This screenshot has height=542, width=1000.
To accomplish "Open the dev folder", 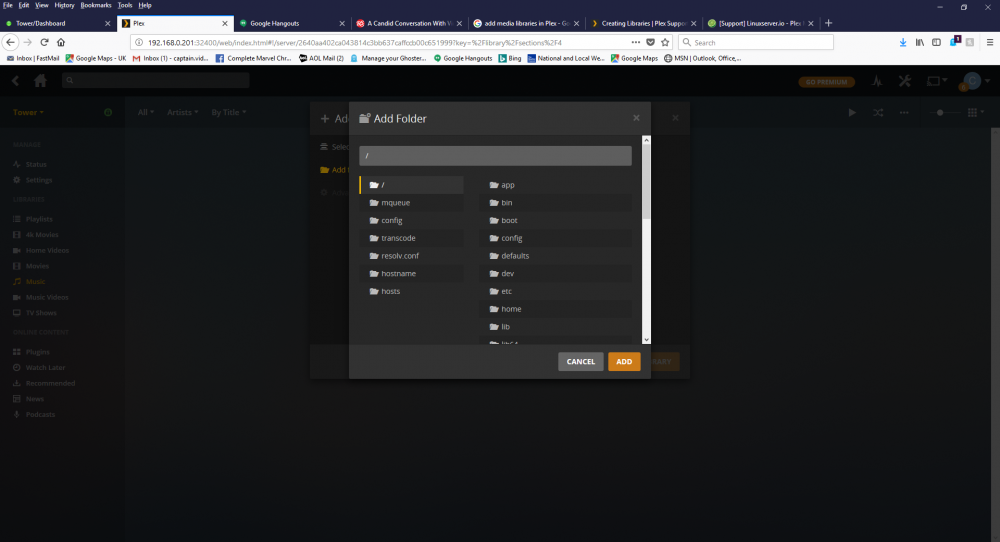I will (555, 274).
